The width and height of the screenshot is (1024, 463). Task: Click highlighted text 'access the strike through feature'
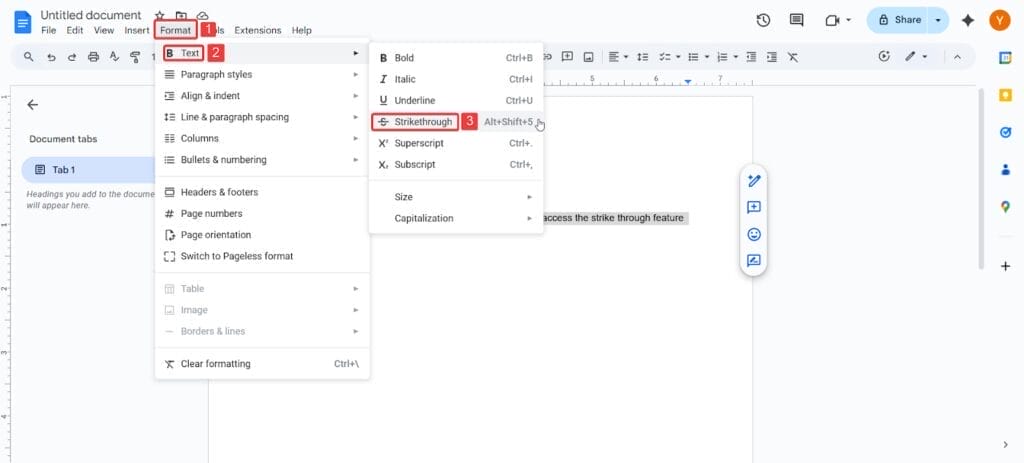click(613, 218)
